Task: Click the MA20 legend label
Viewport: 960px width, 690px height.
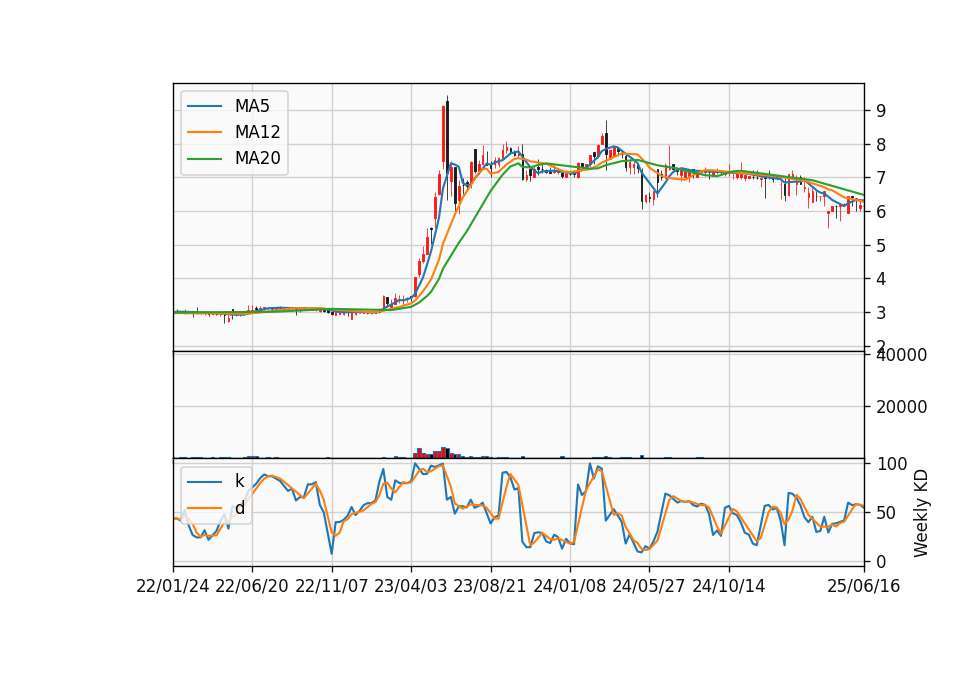Action: pos(257,159)
